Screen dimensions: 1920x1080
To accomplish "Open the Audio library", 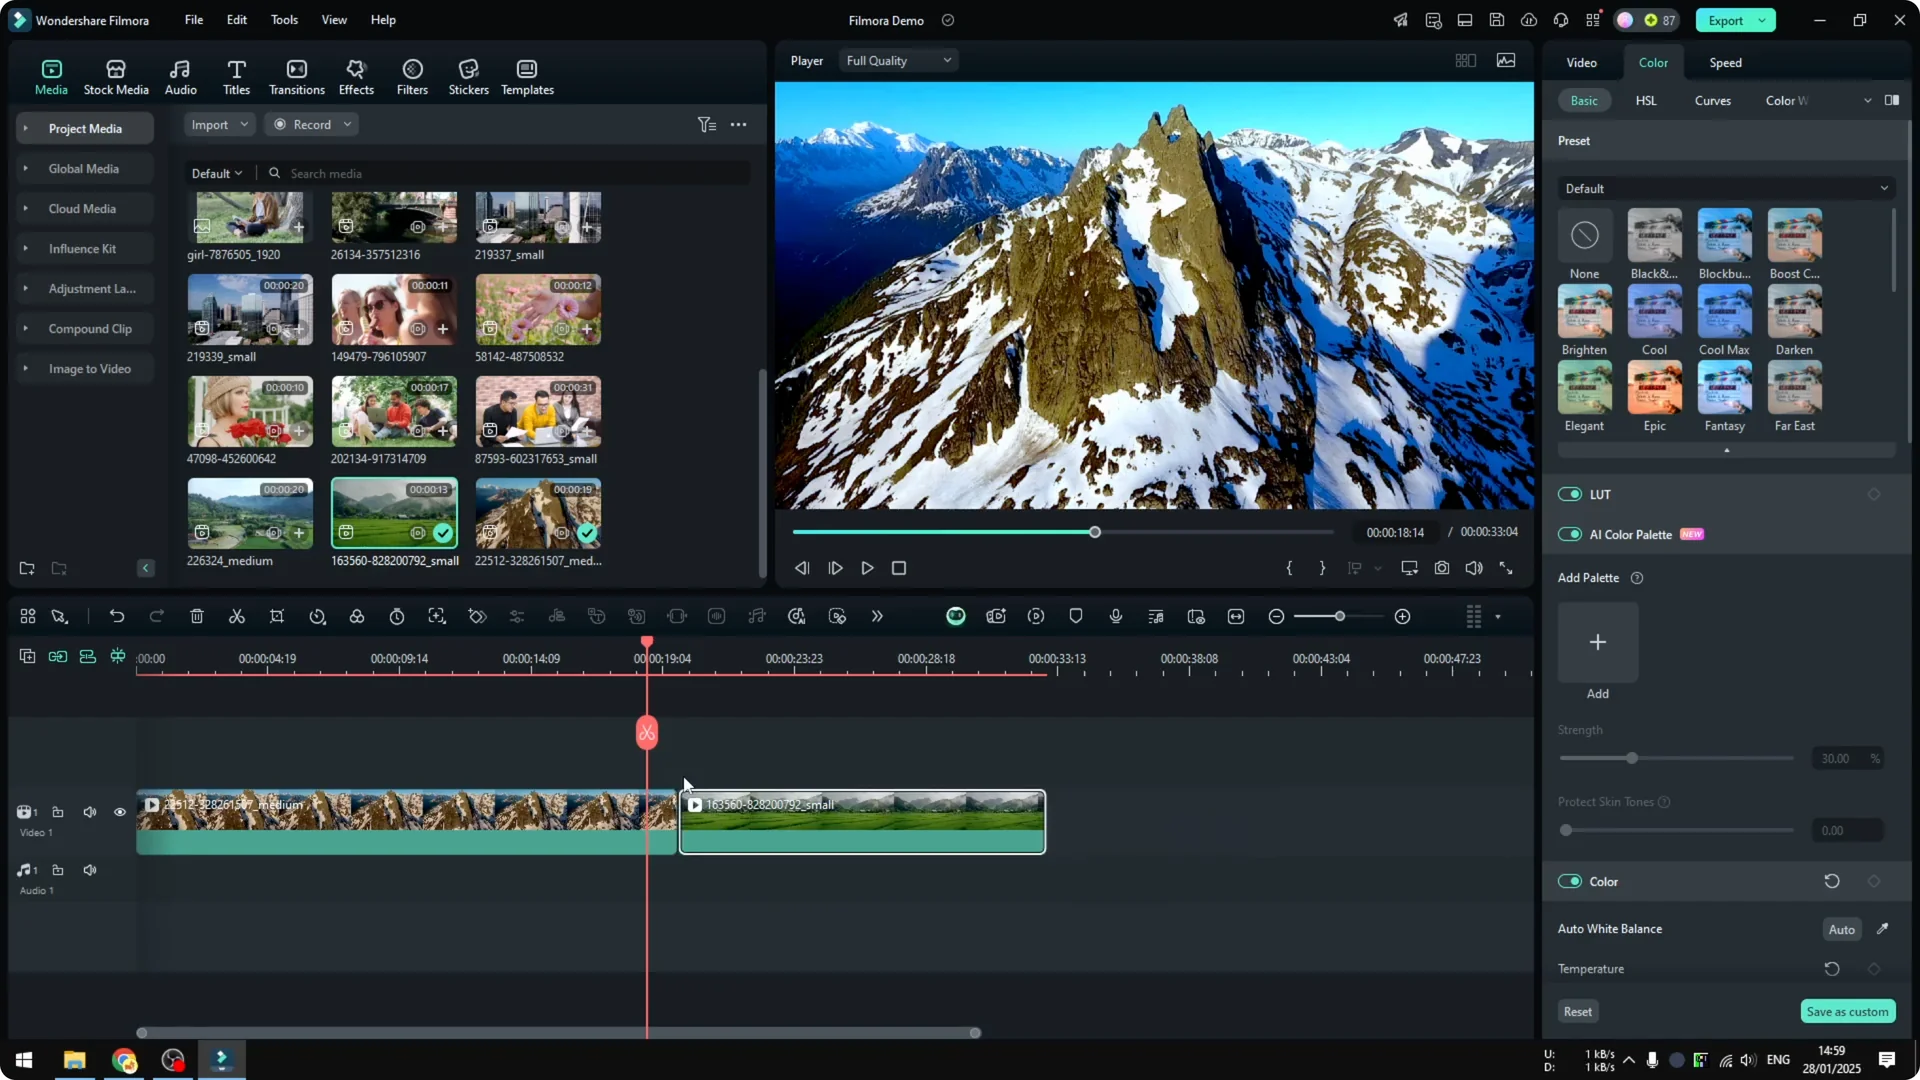I will [x=180, y=77].
